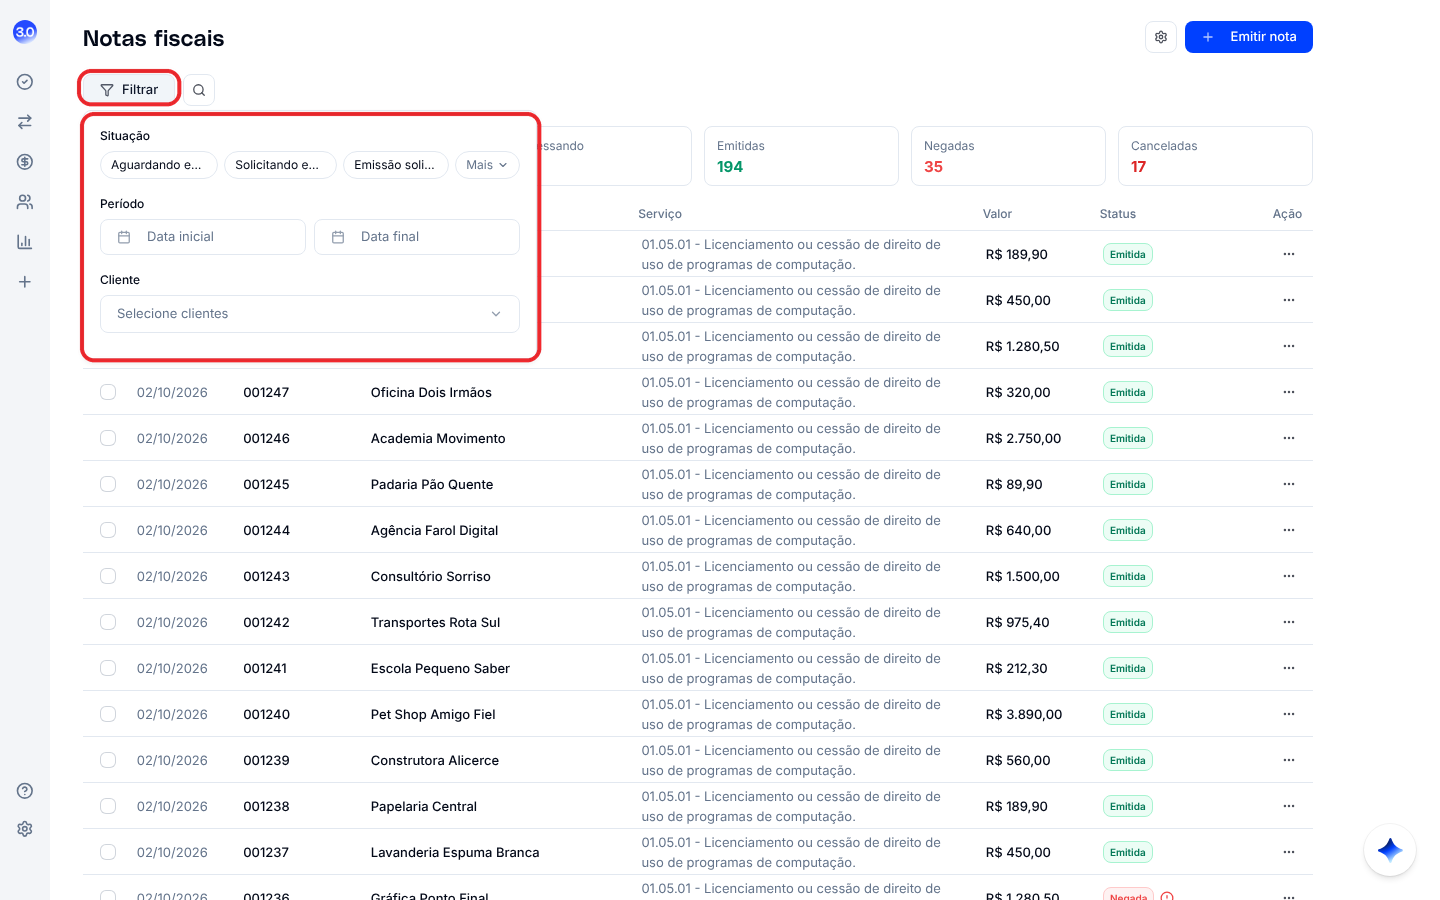Click Emitida badge for Oficina Dois Irmãos
The image size is (1440, 900).
point(1128,392)
